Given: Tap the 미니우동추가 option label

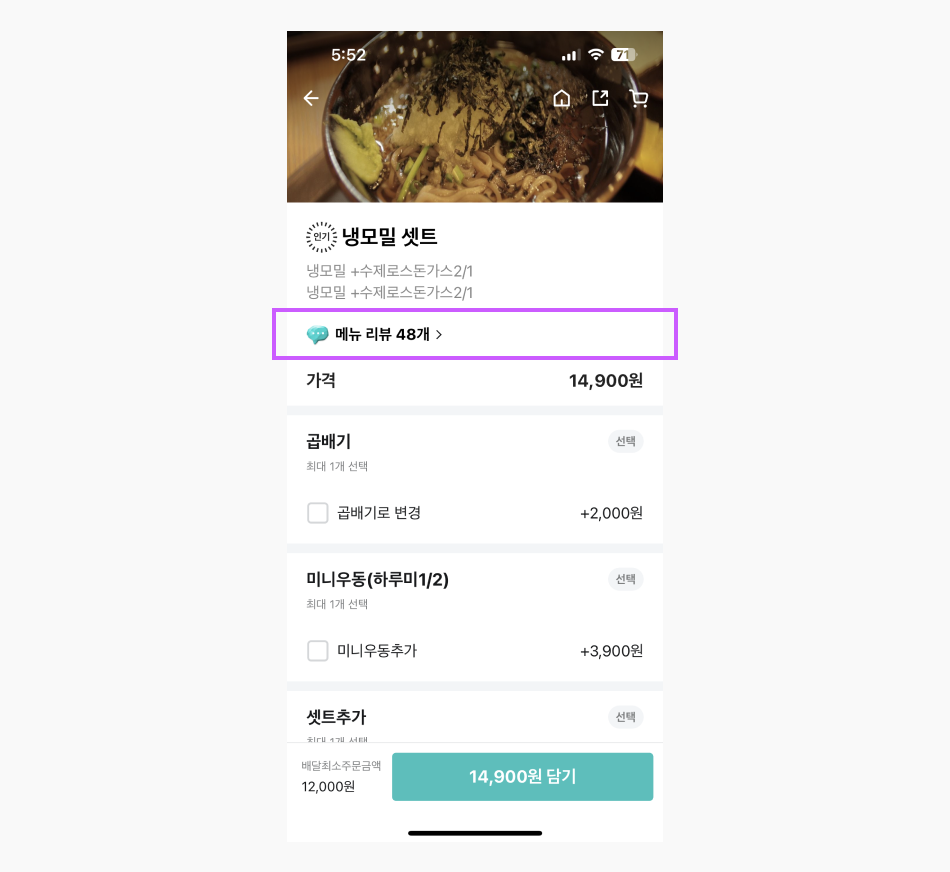Looking at the screenshot, I should pyautogui.click(x=377, y=651).
